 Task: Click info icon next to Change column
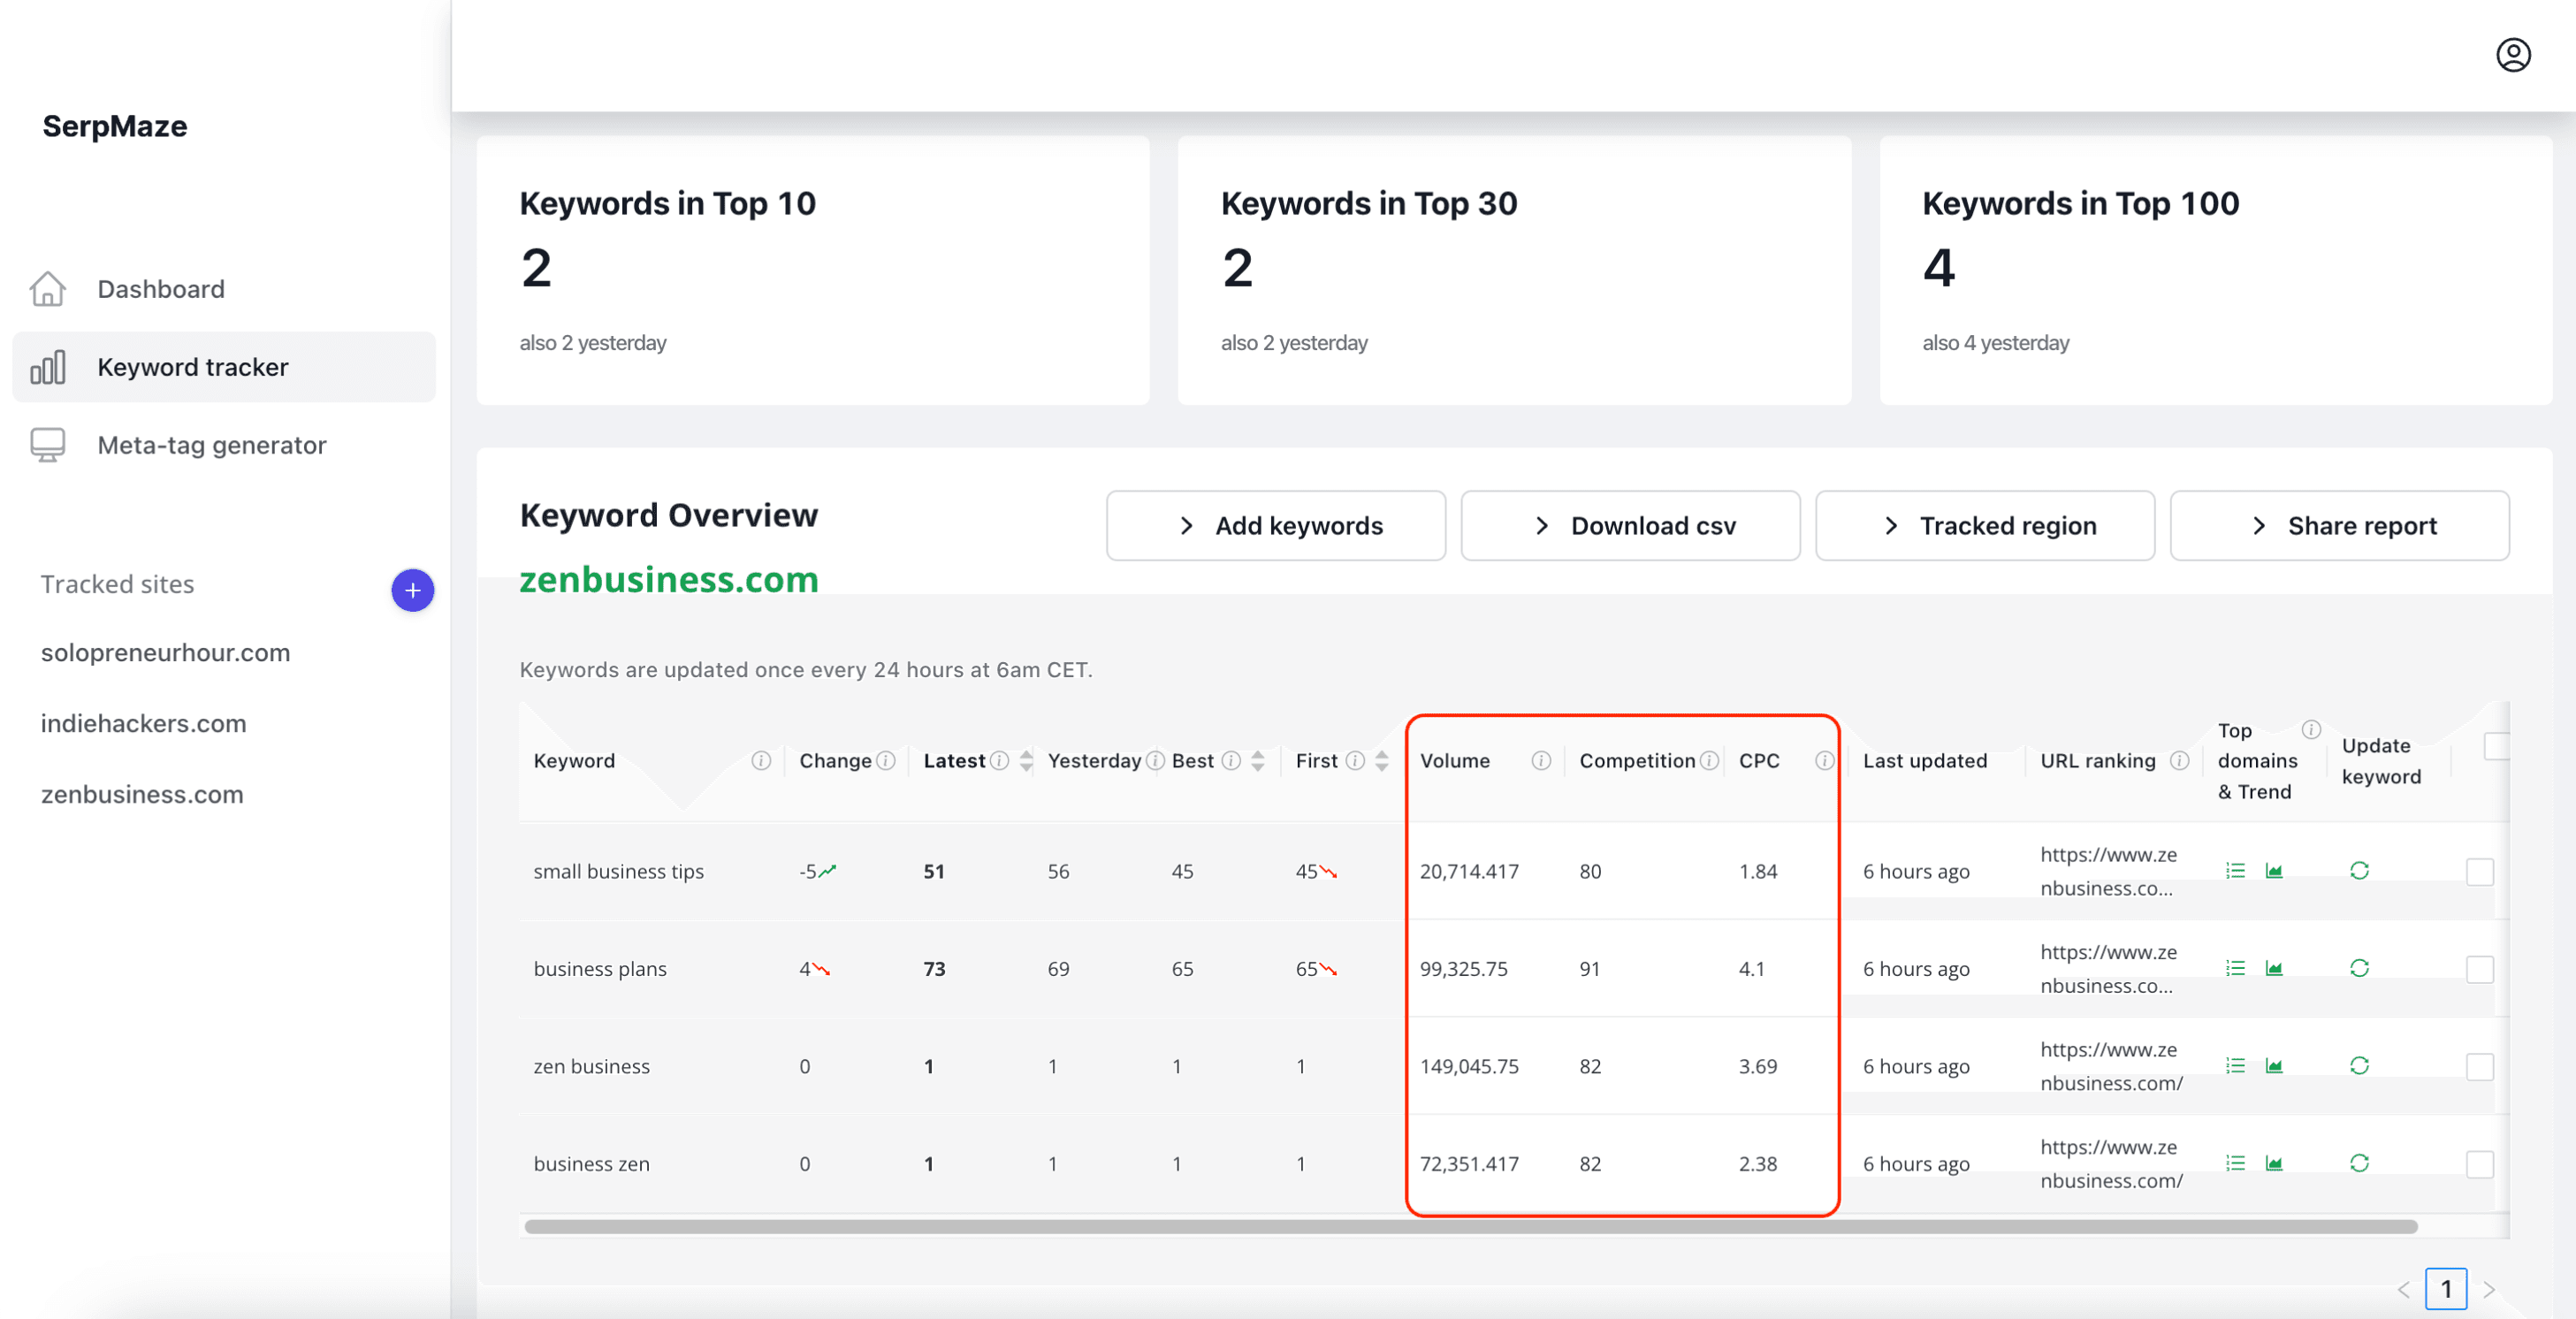pyautogui.click(x=885, y=761)
